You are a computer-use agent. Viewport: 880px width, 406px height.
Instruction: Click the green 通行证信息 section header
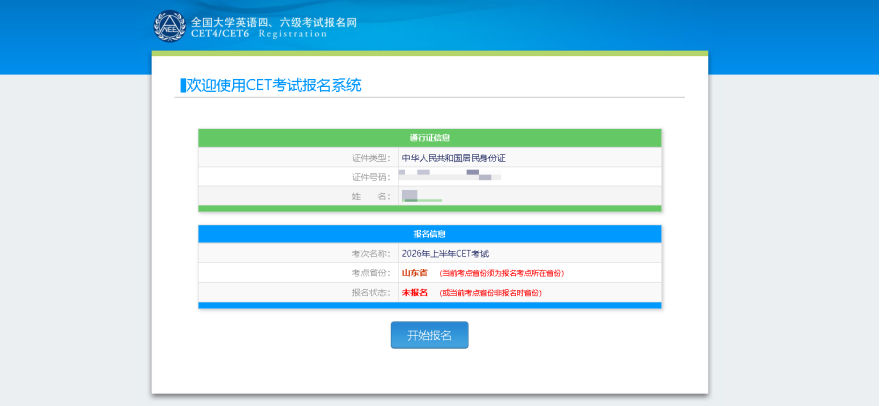[x=430, y=138]
